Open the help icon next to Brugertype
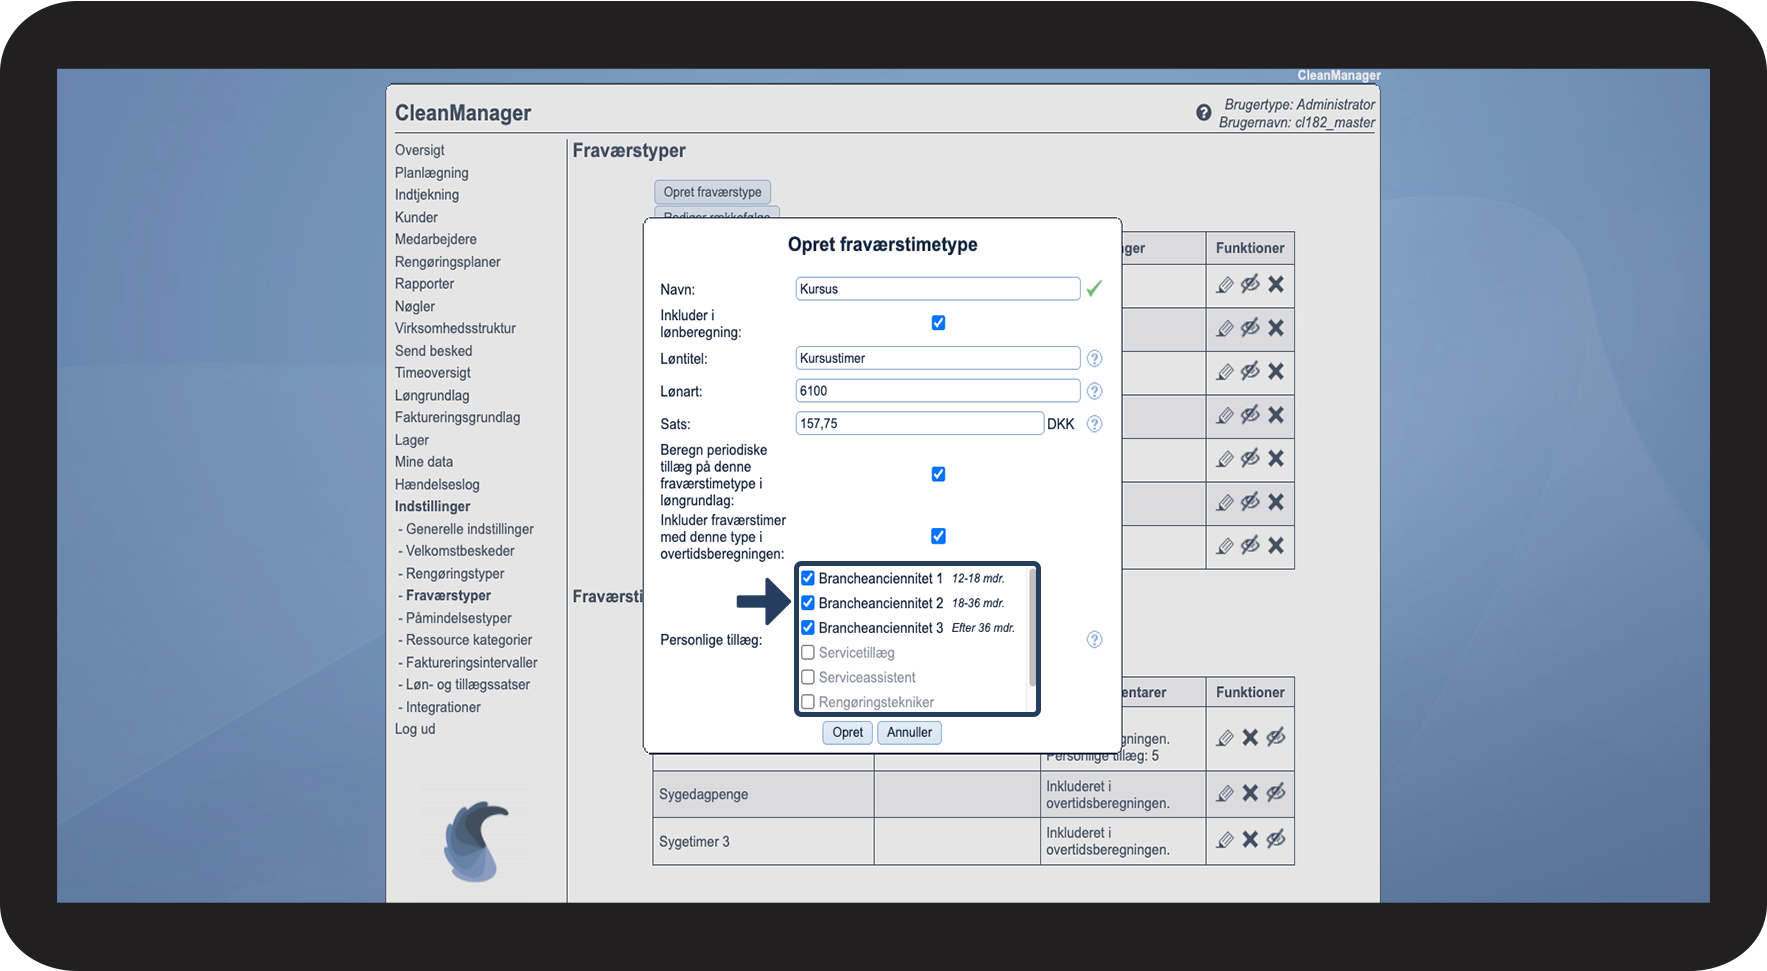 coord(1203,113)
